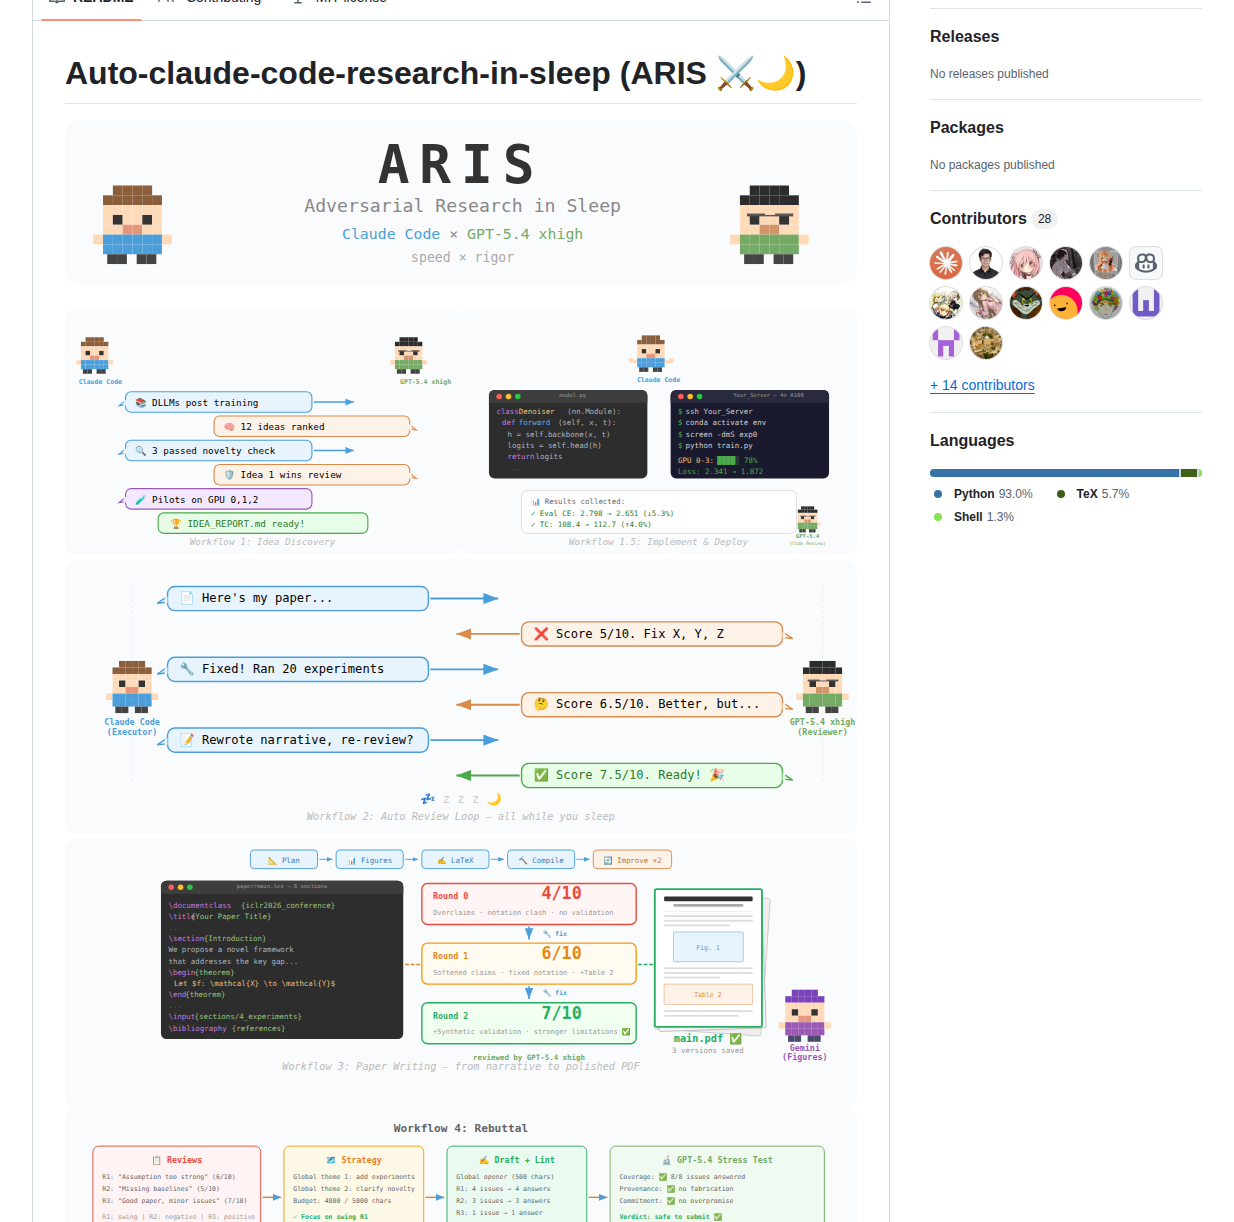
Task: Click the outline icon at the right of the tab bar
Action: tap(864, 2)
